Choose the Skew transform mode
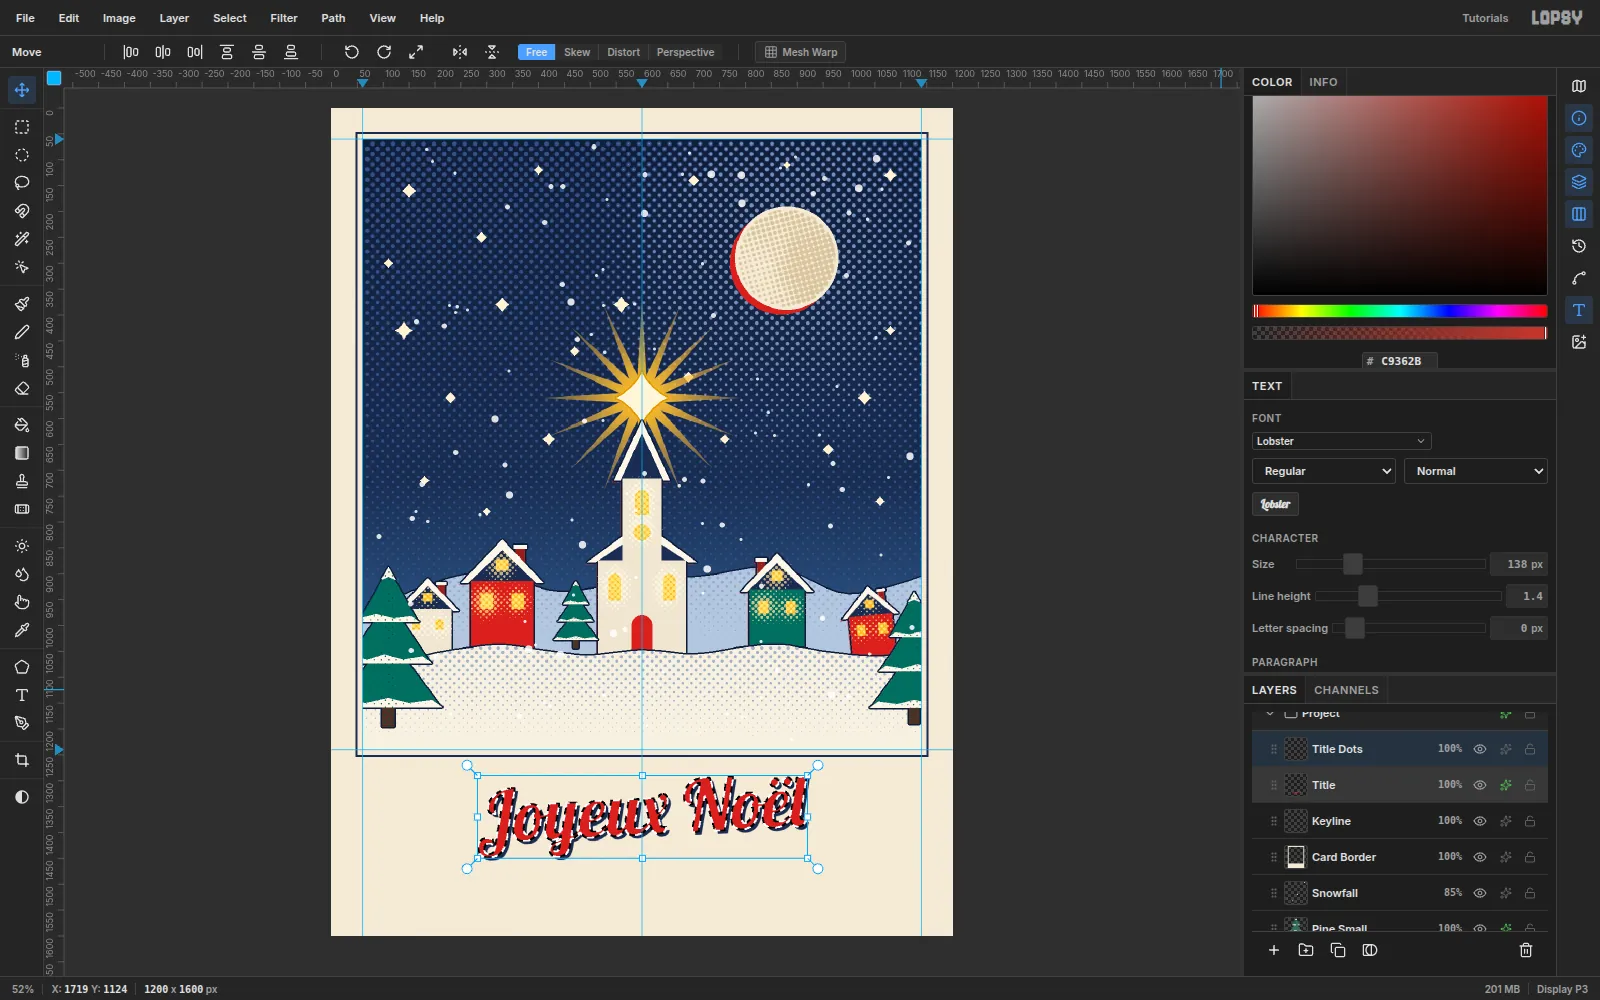1600x1000 pixels. tap(577, 52)
